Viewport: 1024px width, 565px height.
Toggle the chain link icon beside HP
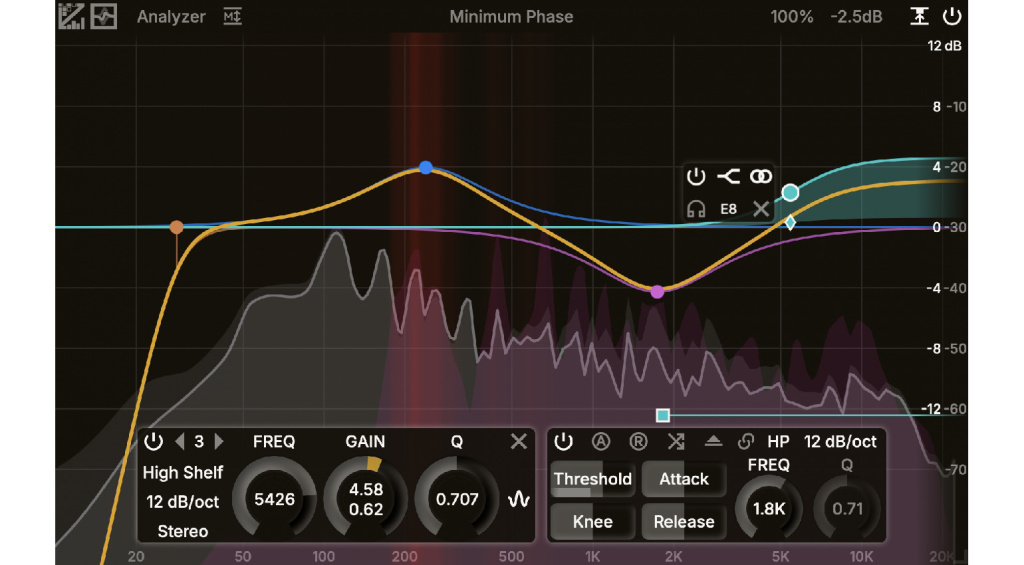coord(746,442)
